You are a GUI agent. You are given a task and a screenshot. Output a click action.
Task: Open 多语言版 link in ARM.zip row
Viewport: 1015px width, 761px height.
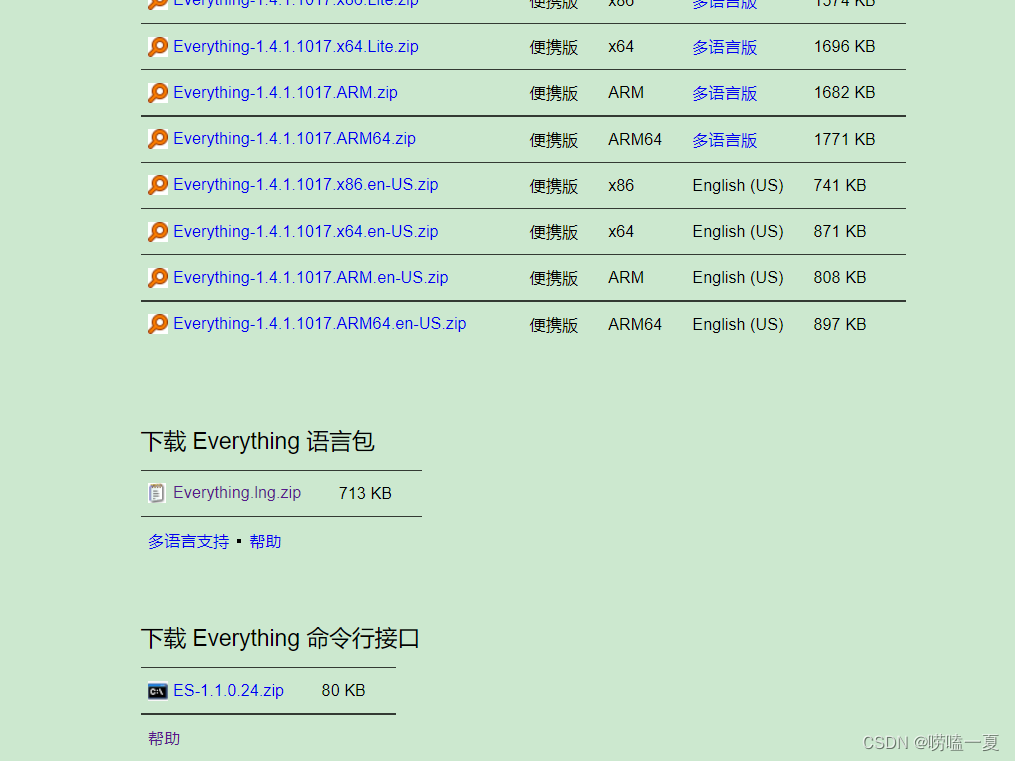724,93
